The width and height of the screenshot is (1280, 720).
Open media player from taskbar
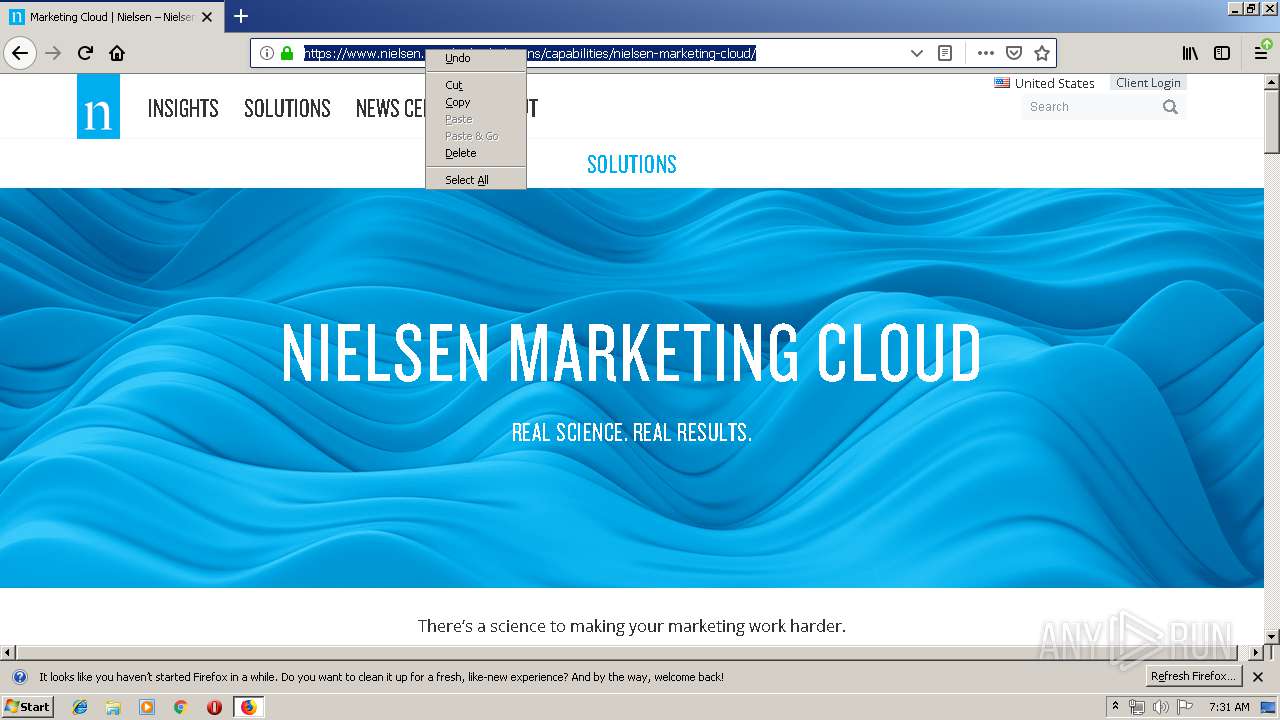147,707
